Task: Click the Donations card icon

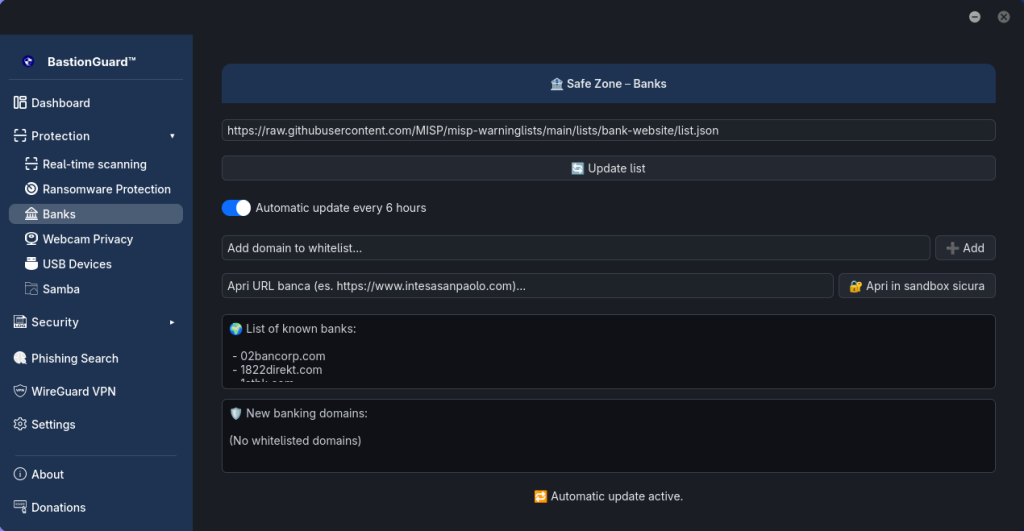Action: pyautogui.click(x=20, y=507)
